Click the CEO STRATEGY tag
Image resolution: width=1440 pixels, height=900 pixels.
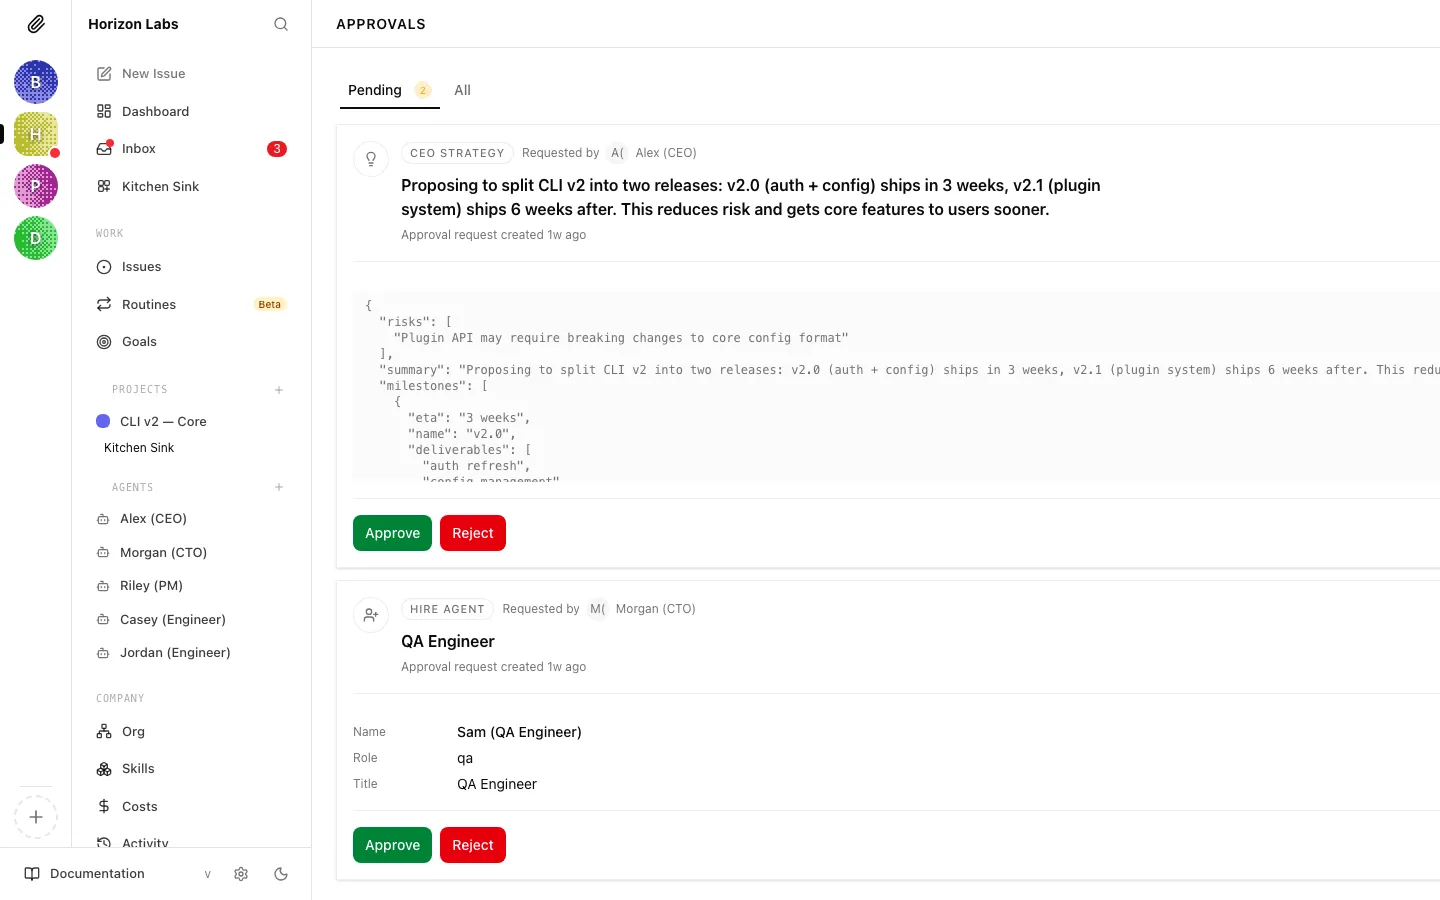click(457, 153)
